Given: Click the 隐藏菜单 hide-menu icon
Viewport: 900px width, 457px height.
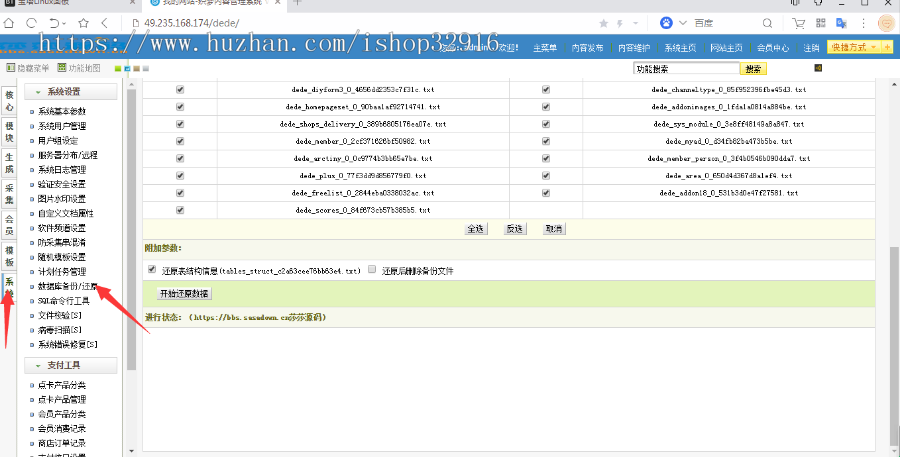Looking at the screenshot, I should (x=10, y=68).
